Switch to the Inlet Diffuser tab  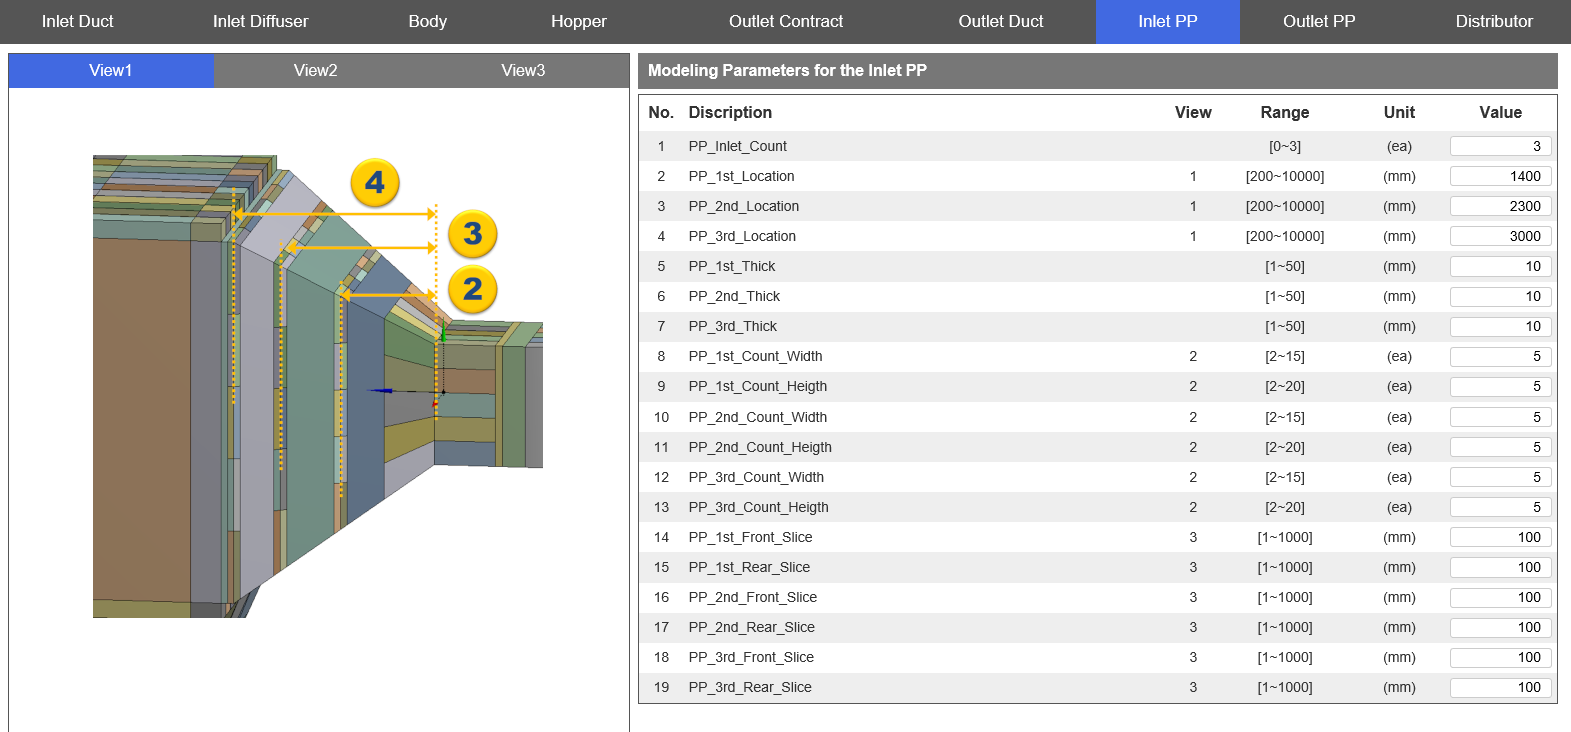[260, 21]
